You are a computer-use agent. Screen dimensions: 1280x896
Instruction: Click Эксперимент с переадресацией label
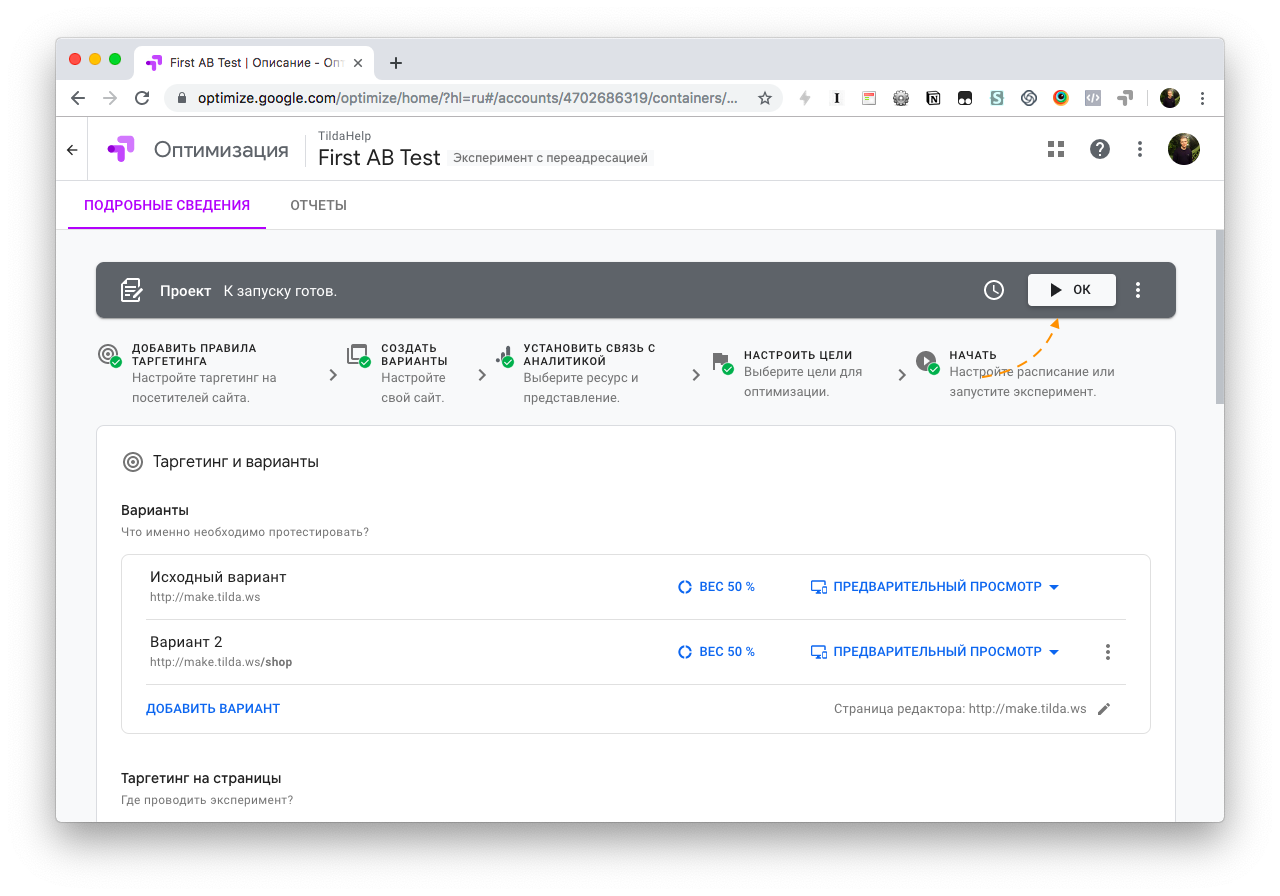click(550, 158)
